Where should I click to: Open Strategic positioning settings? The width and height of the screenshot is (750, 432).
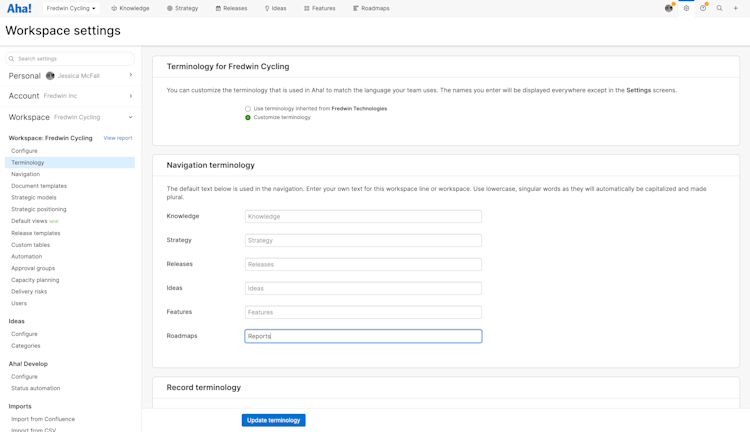tap(39, 209)
